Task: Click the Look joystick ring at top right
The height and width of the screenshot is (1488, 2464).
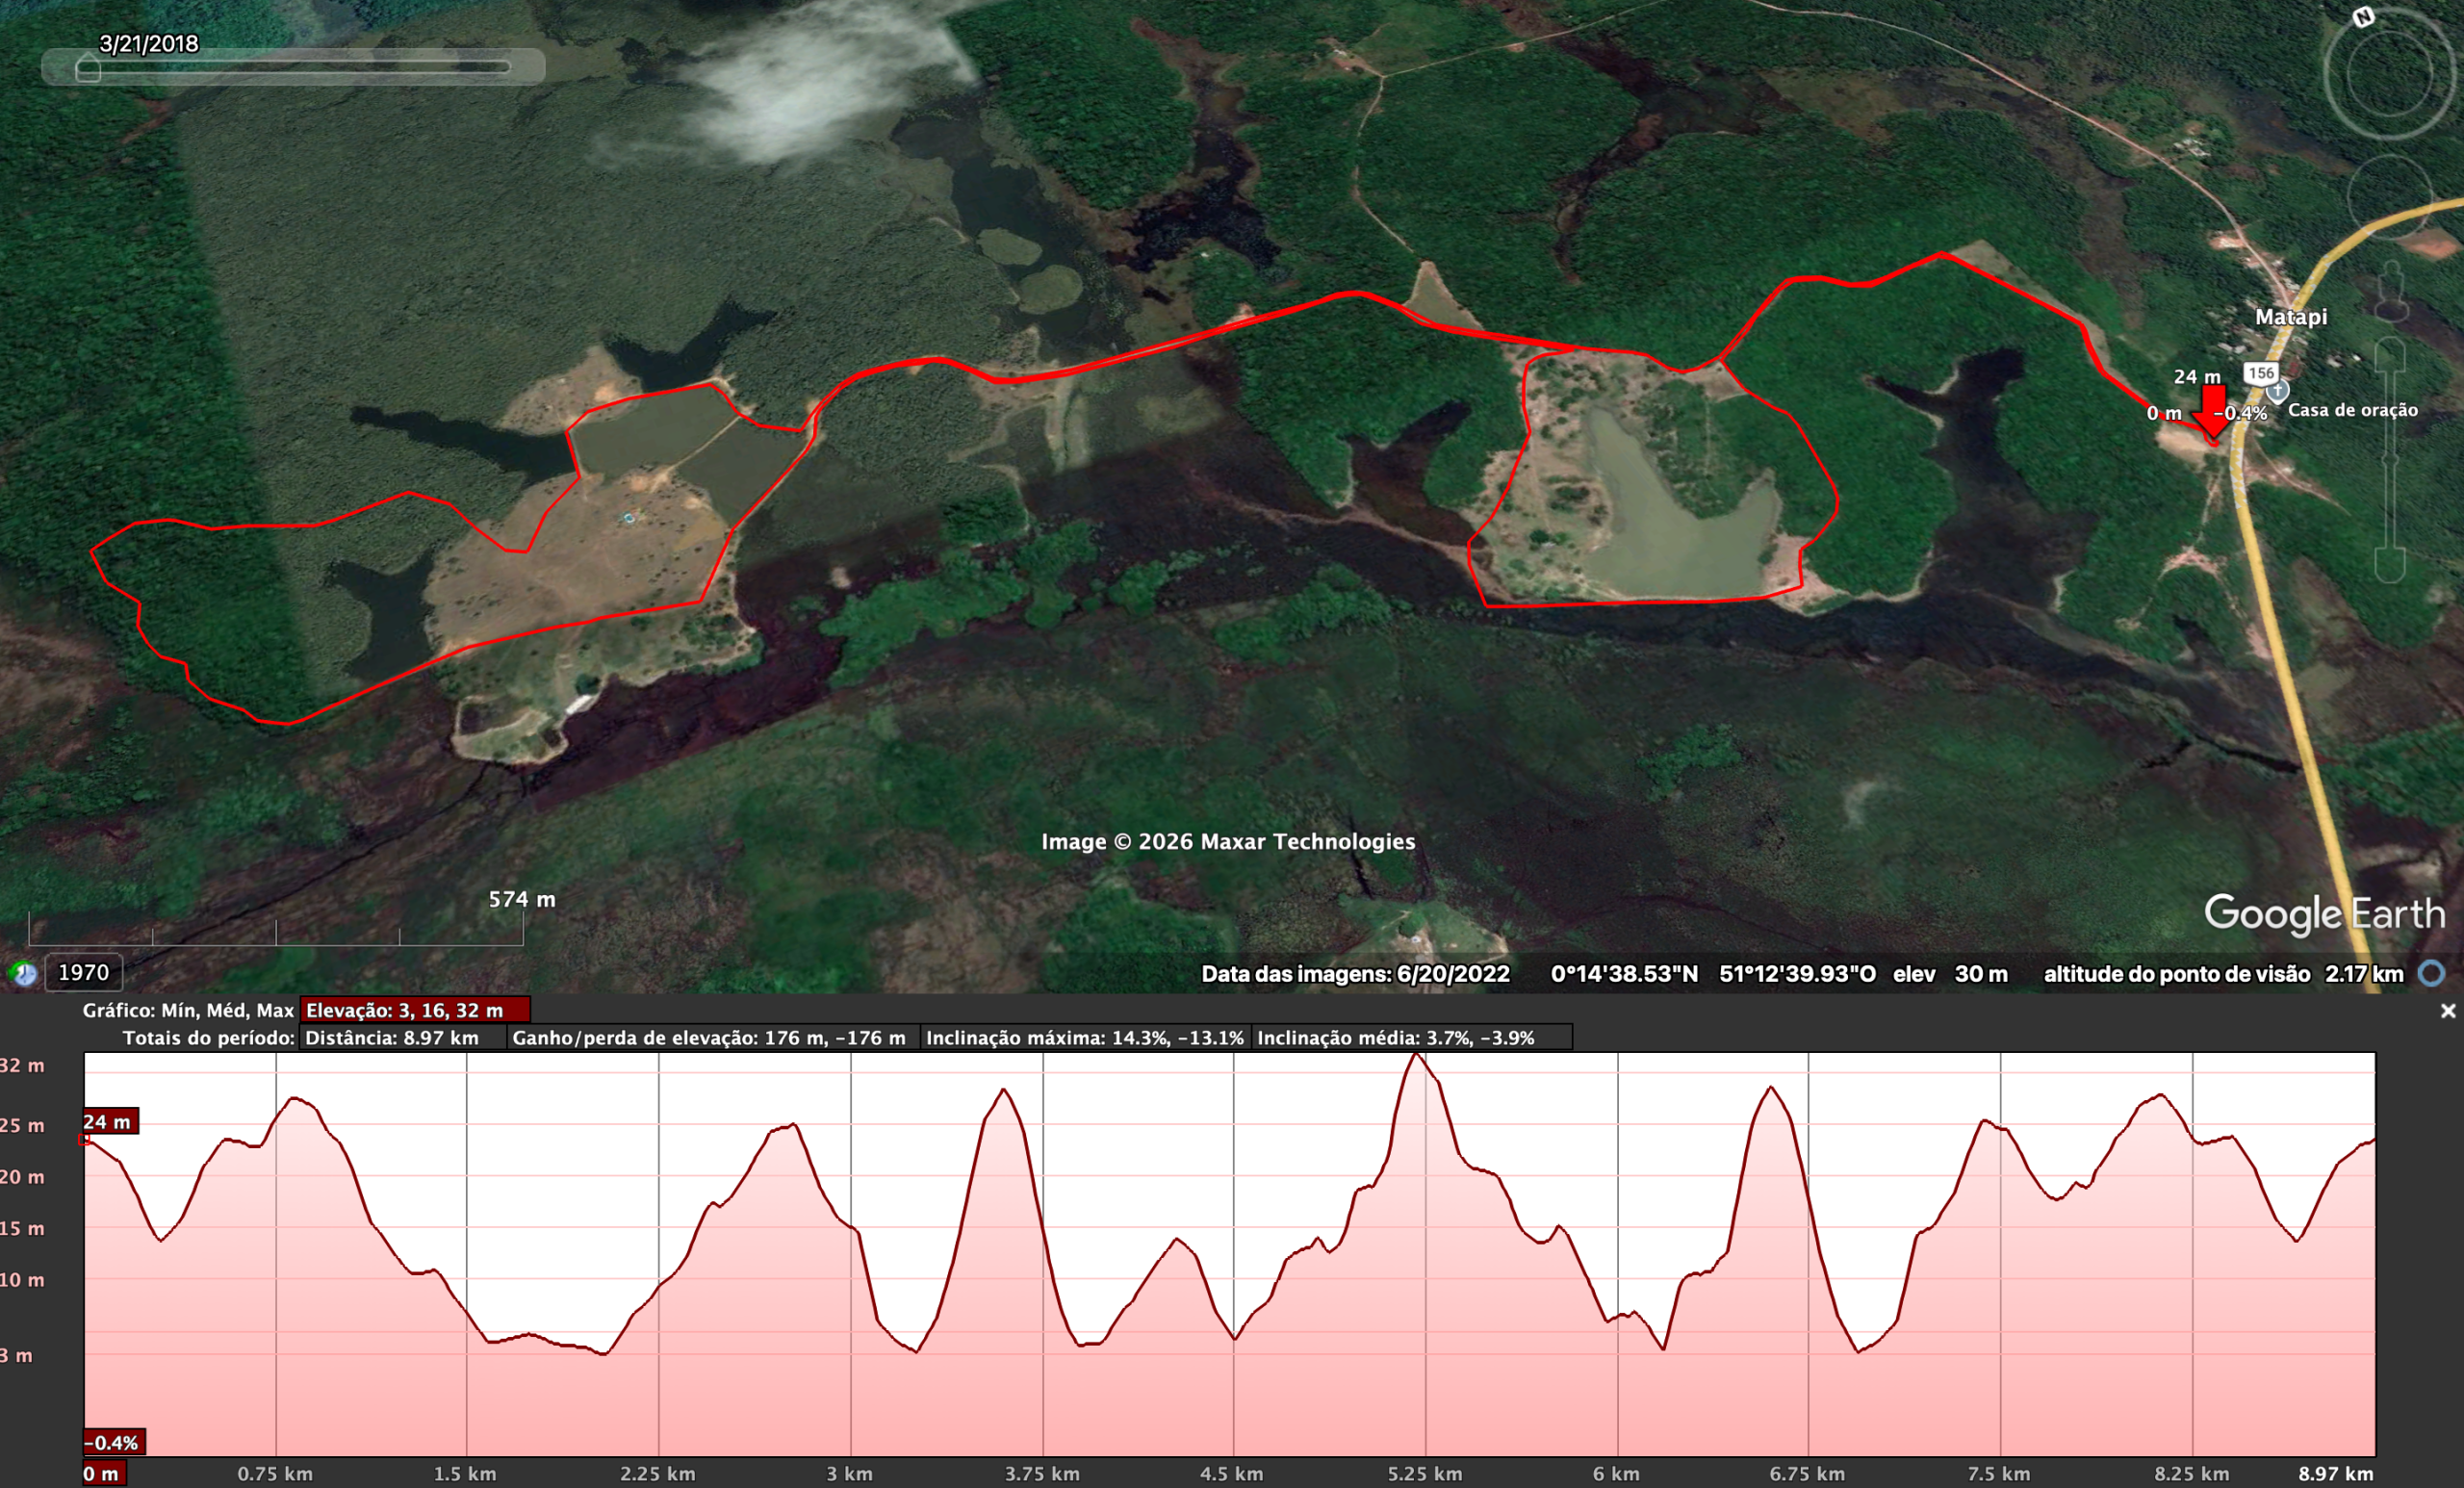Action: coord(2389,75)
